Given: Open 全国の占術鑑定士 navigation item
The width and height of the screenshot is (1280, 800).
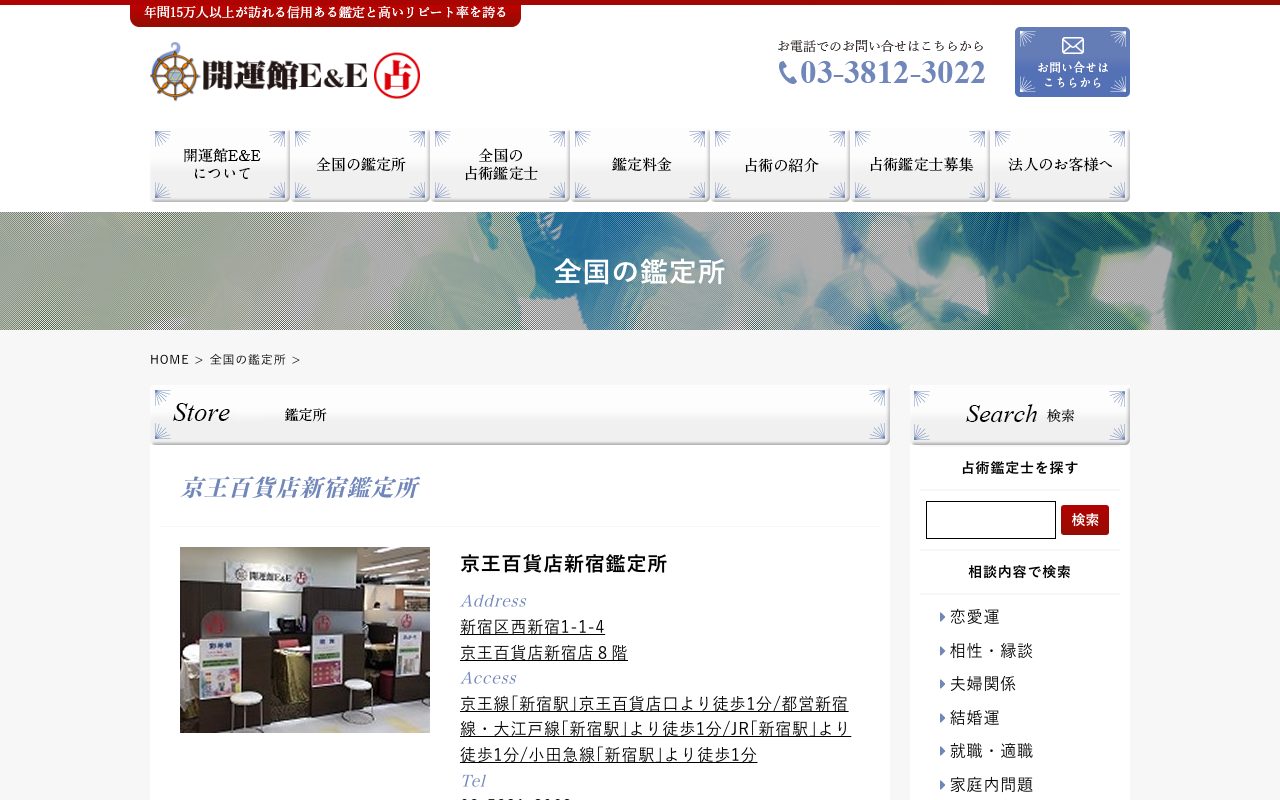Looking at the screenshot, I should (500, 165).
